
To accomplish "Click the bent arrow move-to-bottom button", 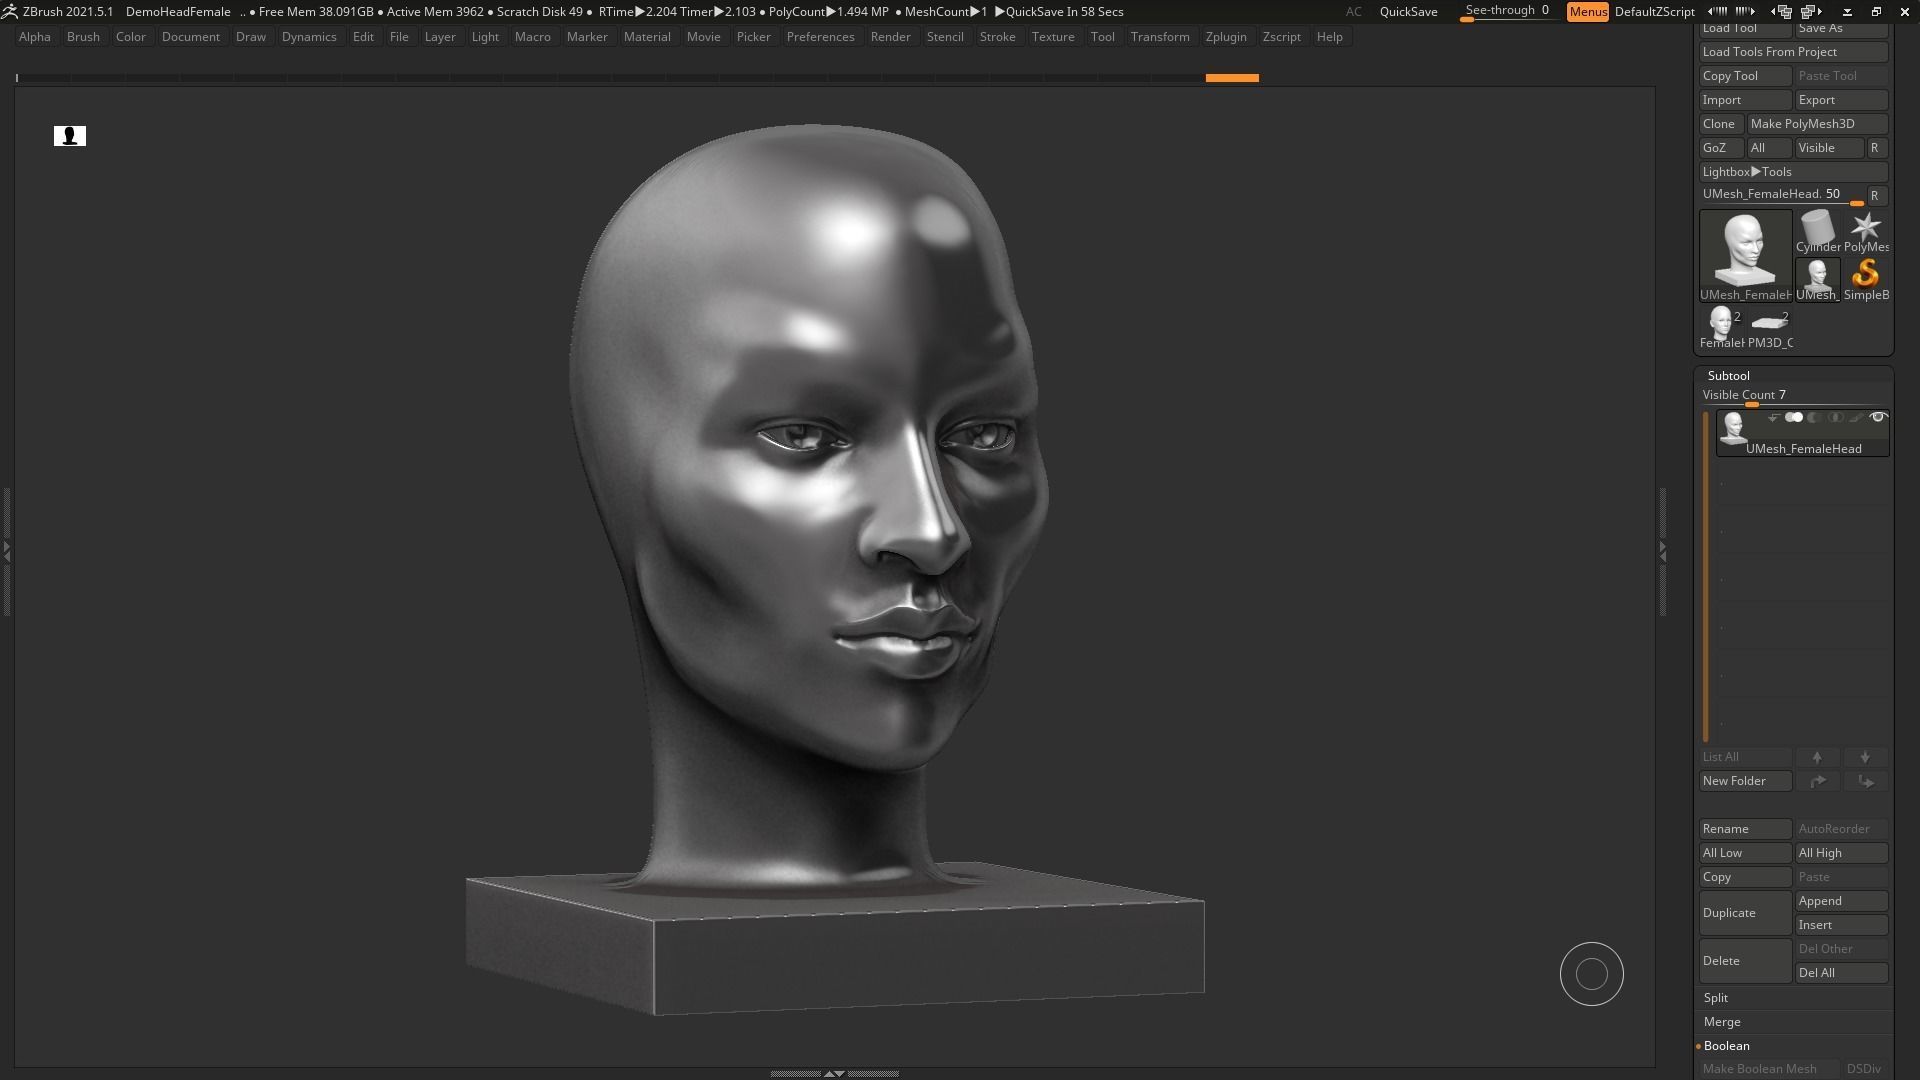I will (x=1865, y=781).
